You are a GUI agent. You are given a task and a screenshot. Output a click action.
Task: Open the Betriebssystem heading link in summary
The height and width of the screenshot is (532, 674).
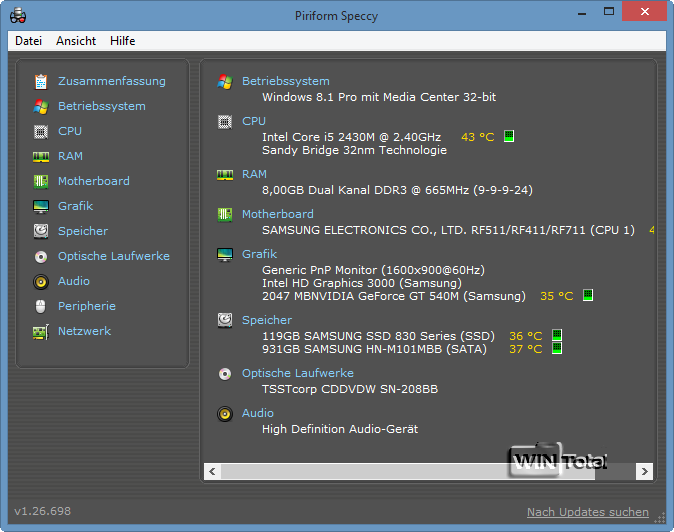286,81
